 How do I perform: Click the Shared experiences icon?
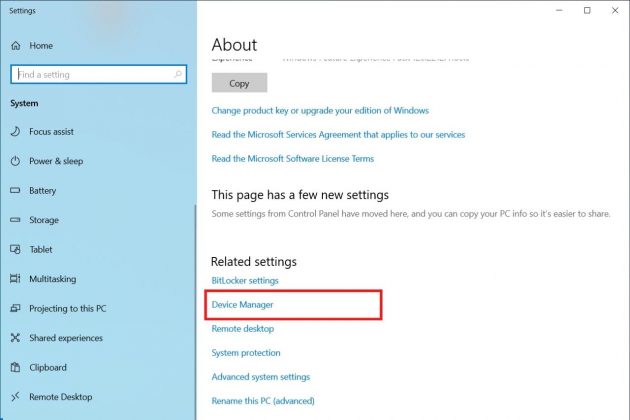pyautogui.click(x=15, y=338)
